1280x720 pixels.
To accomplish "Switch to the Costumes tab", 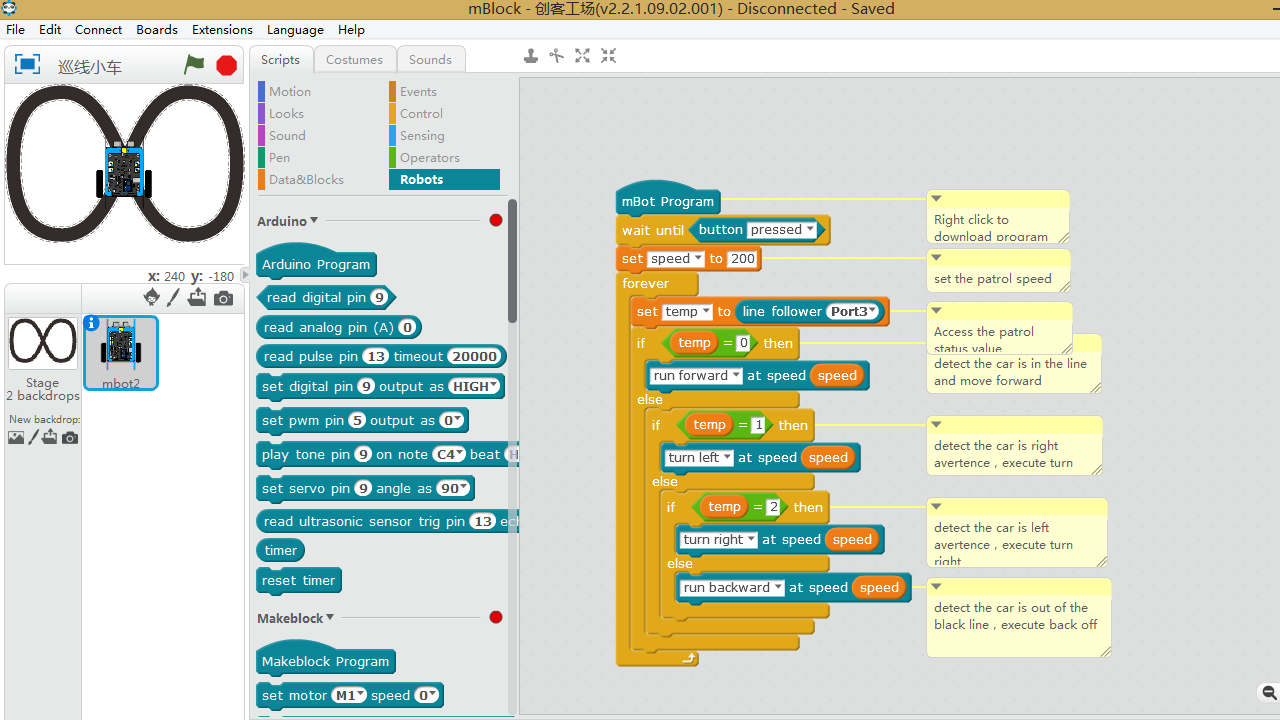I will [x=355, y=60].
